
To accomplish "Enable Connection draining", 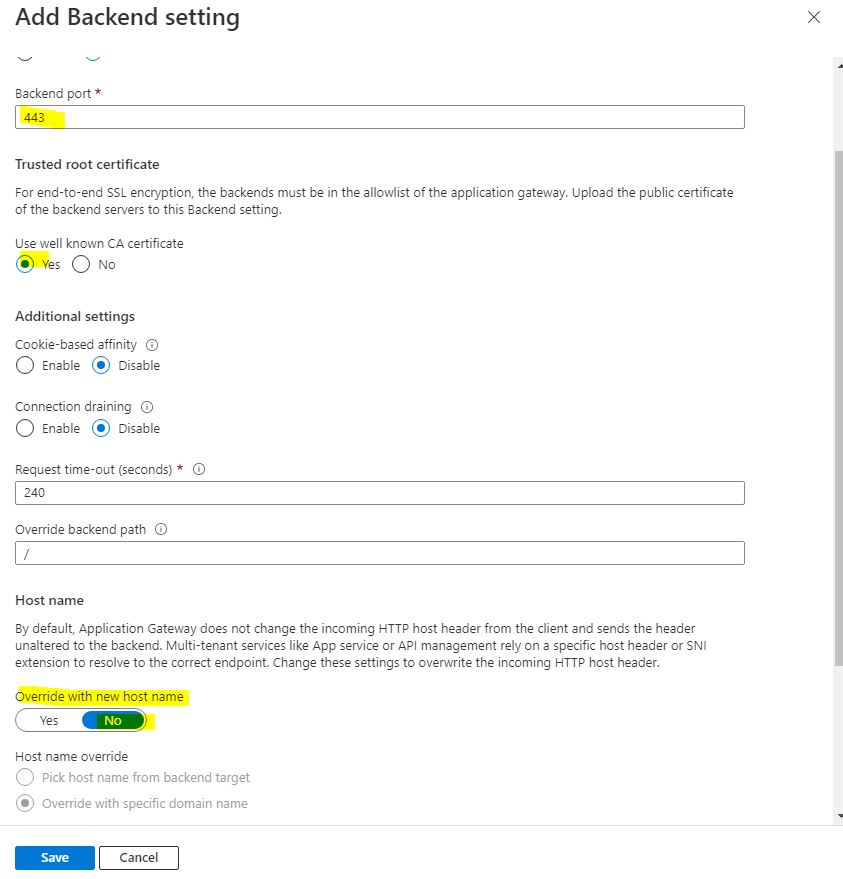I will (24, 428).
